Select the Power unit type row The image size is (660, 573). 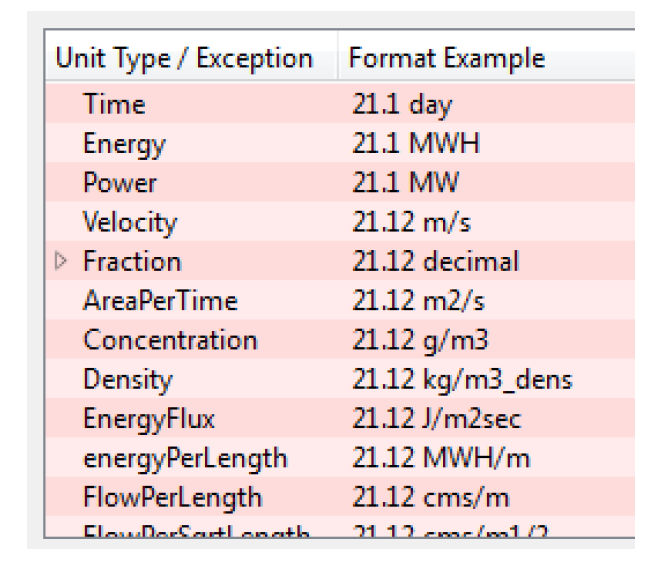point(120,183)
